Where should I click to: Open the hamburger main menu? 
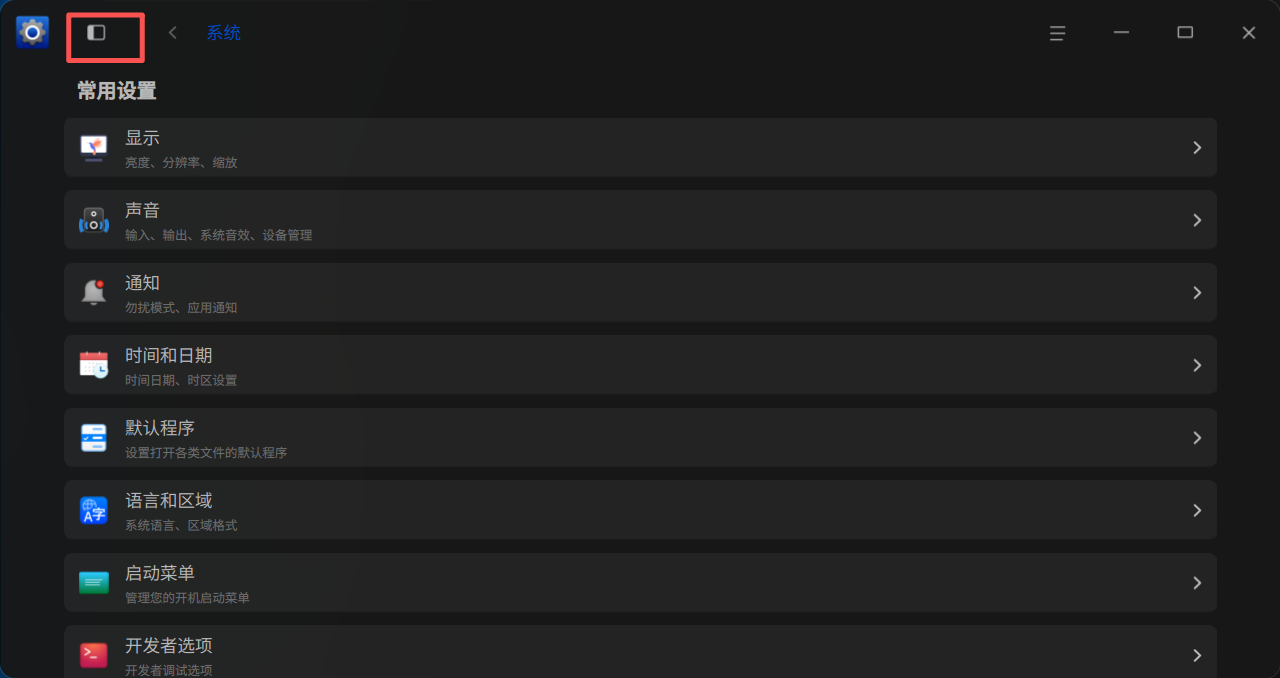pos(1057,33)
